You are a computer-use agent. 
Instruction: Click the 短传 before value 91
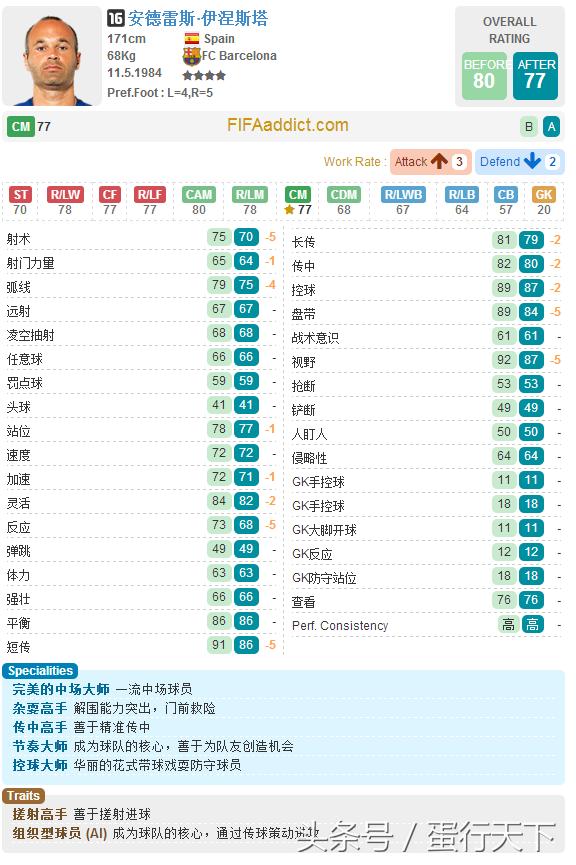(x=219, y=645)
